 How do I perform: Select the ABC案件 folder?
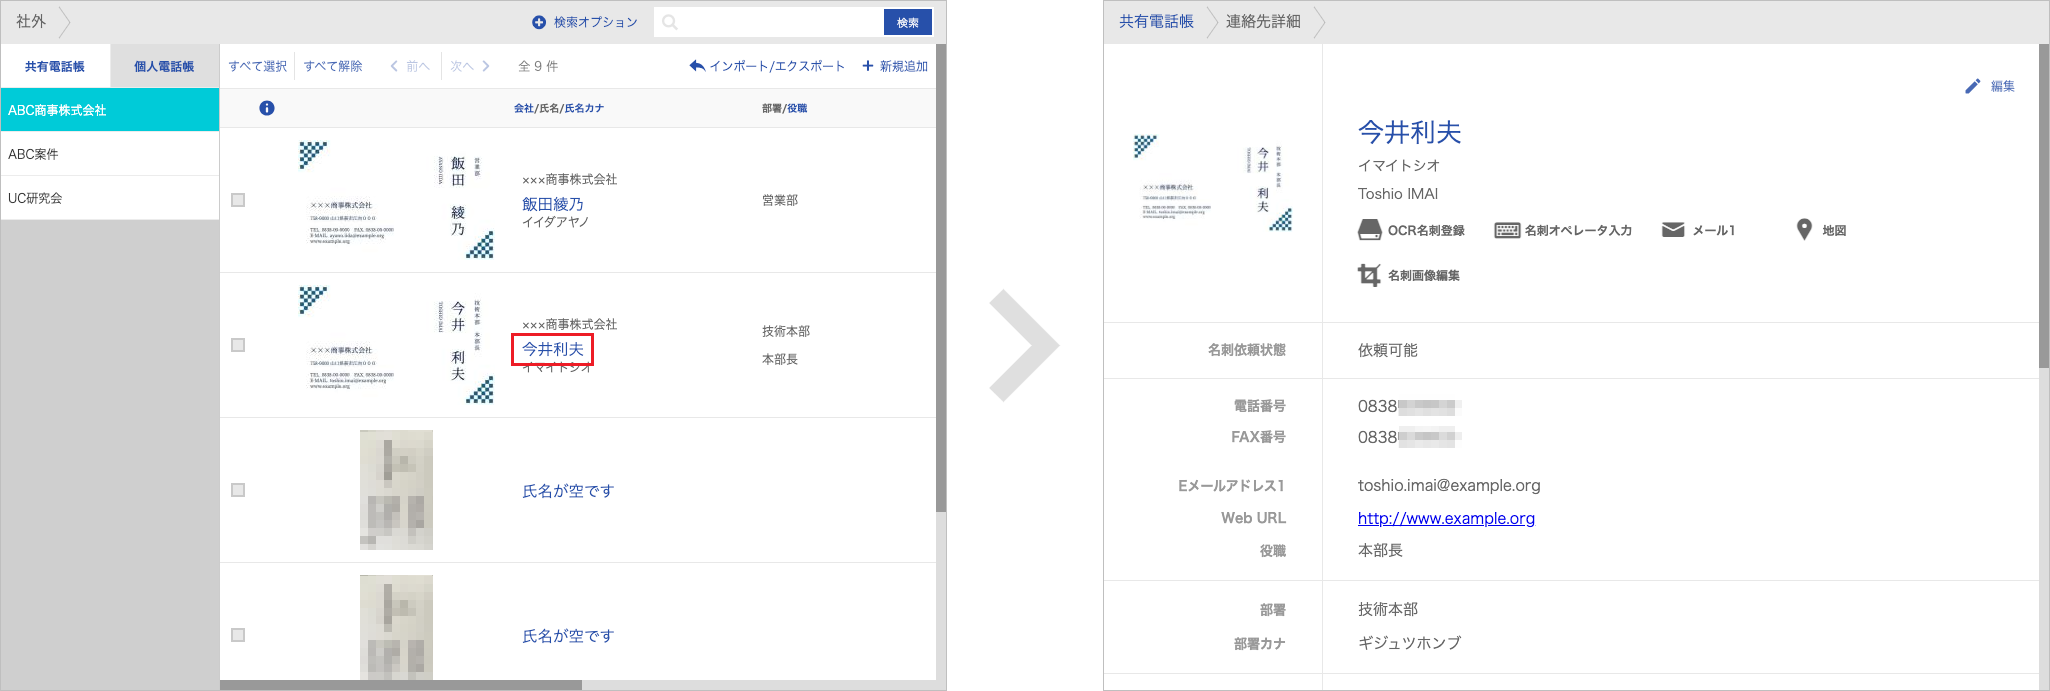tap(110, 154)
